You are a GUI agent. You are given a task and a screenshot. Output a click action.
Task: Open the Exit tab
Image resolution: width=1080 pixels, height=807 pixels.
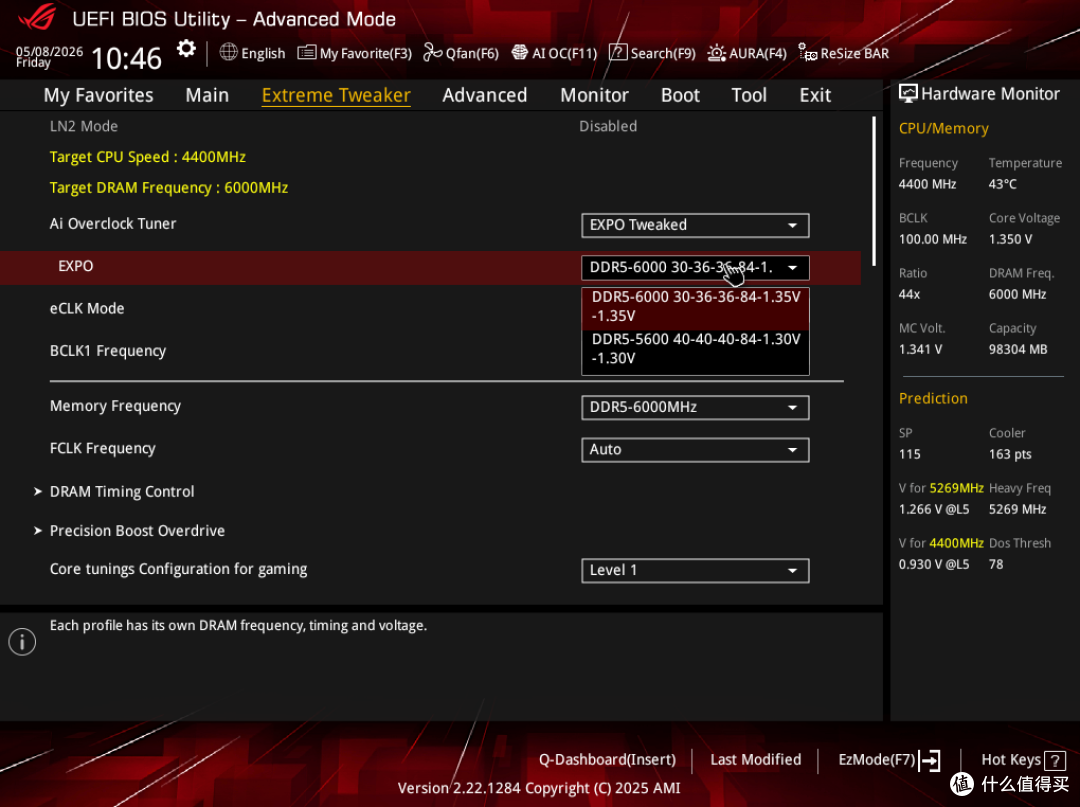coord(815,95)
